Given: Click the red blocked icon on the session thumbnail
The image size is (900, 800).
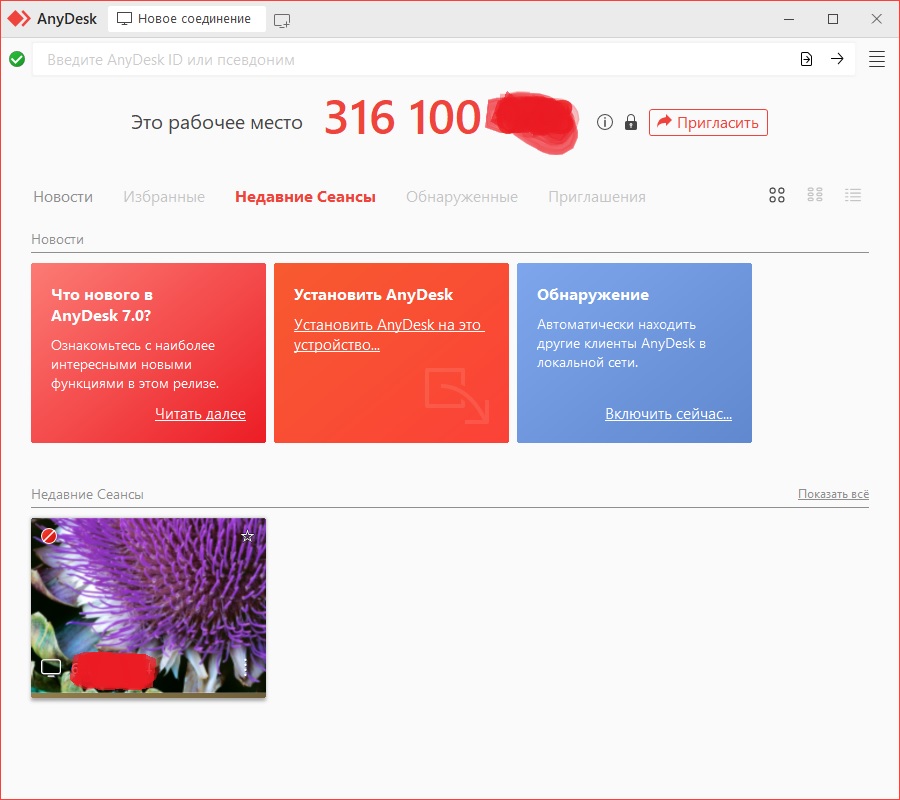Looking at the screenshot, I should click(49, 536).
